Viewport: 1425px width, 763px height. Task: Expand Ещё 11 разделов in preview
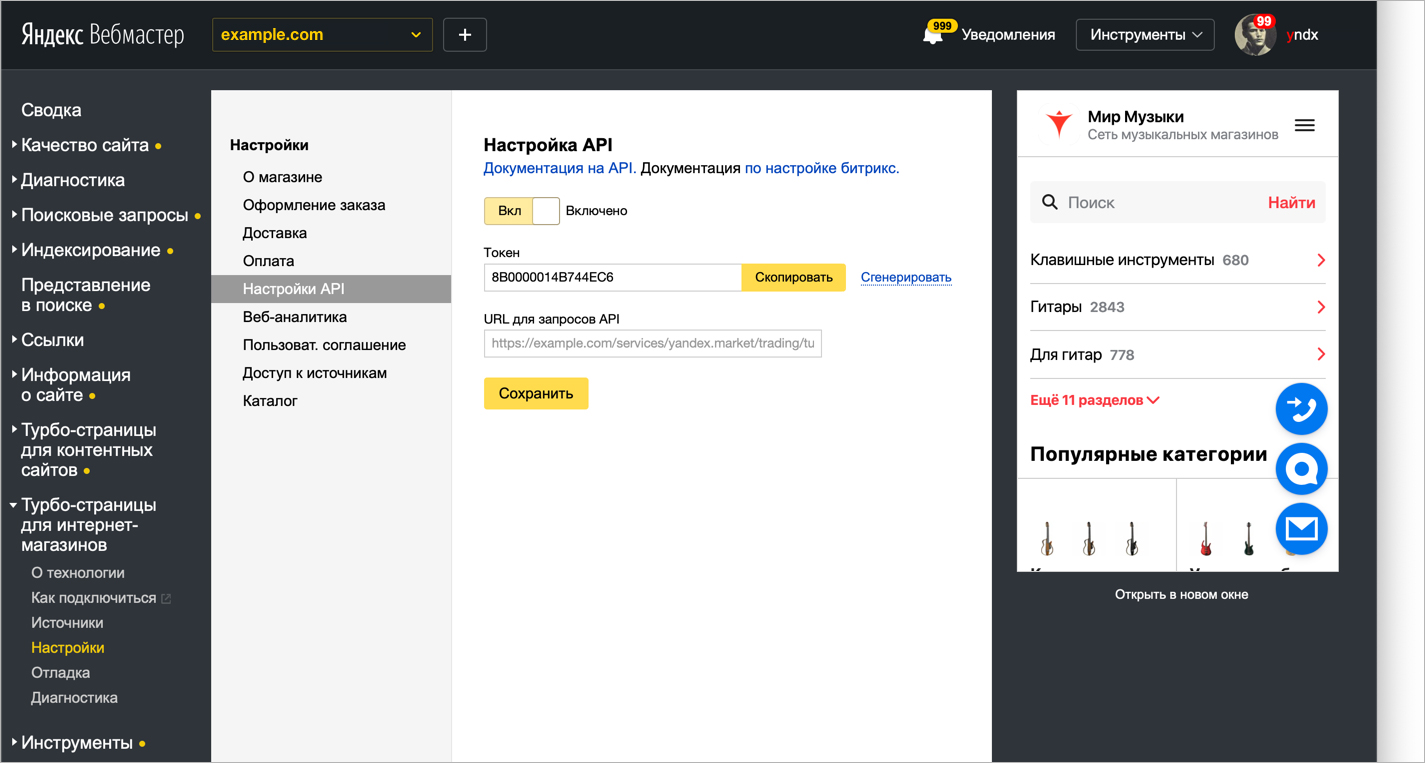point(1095,400)
